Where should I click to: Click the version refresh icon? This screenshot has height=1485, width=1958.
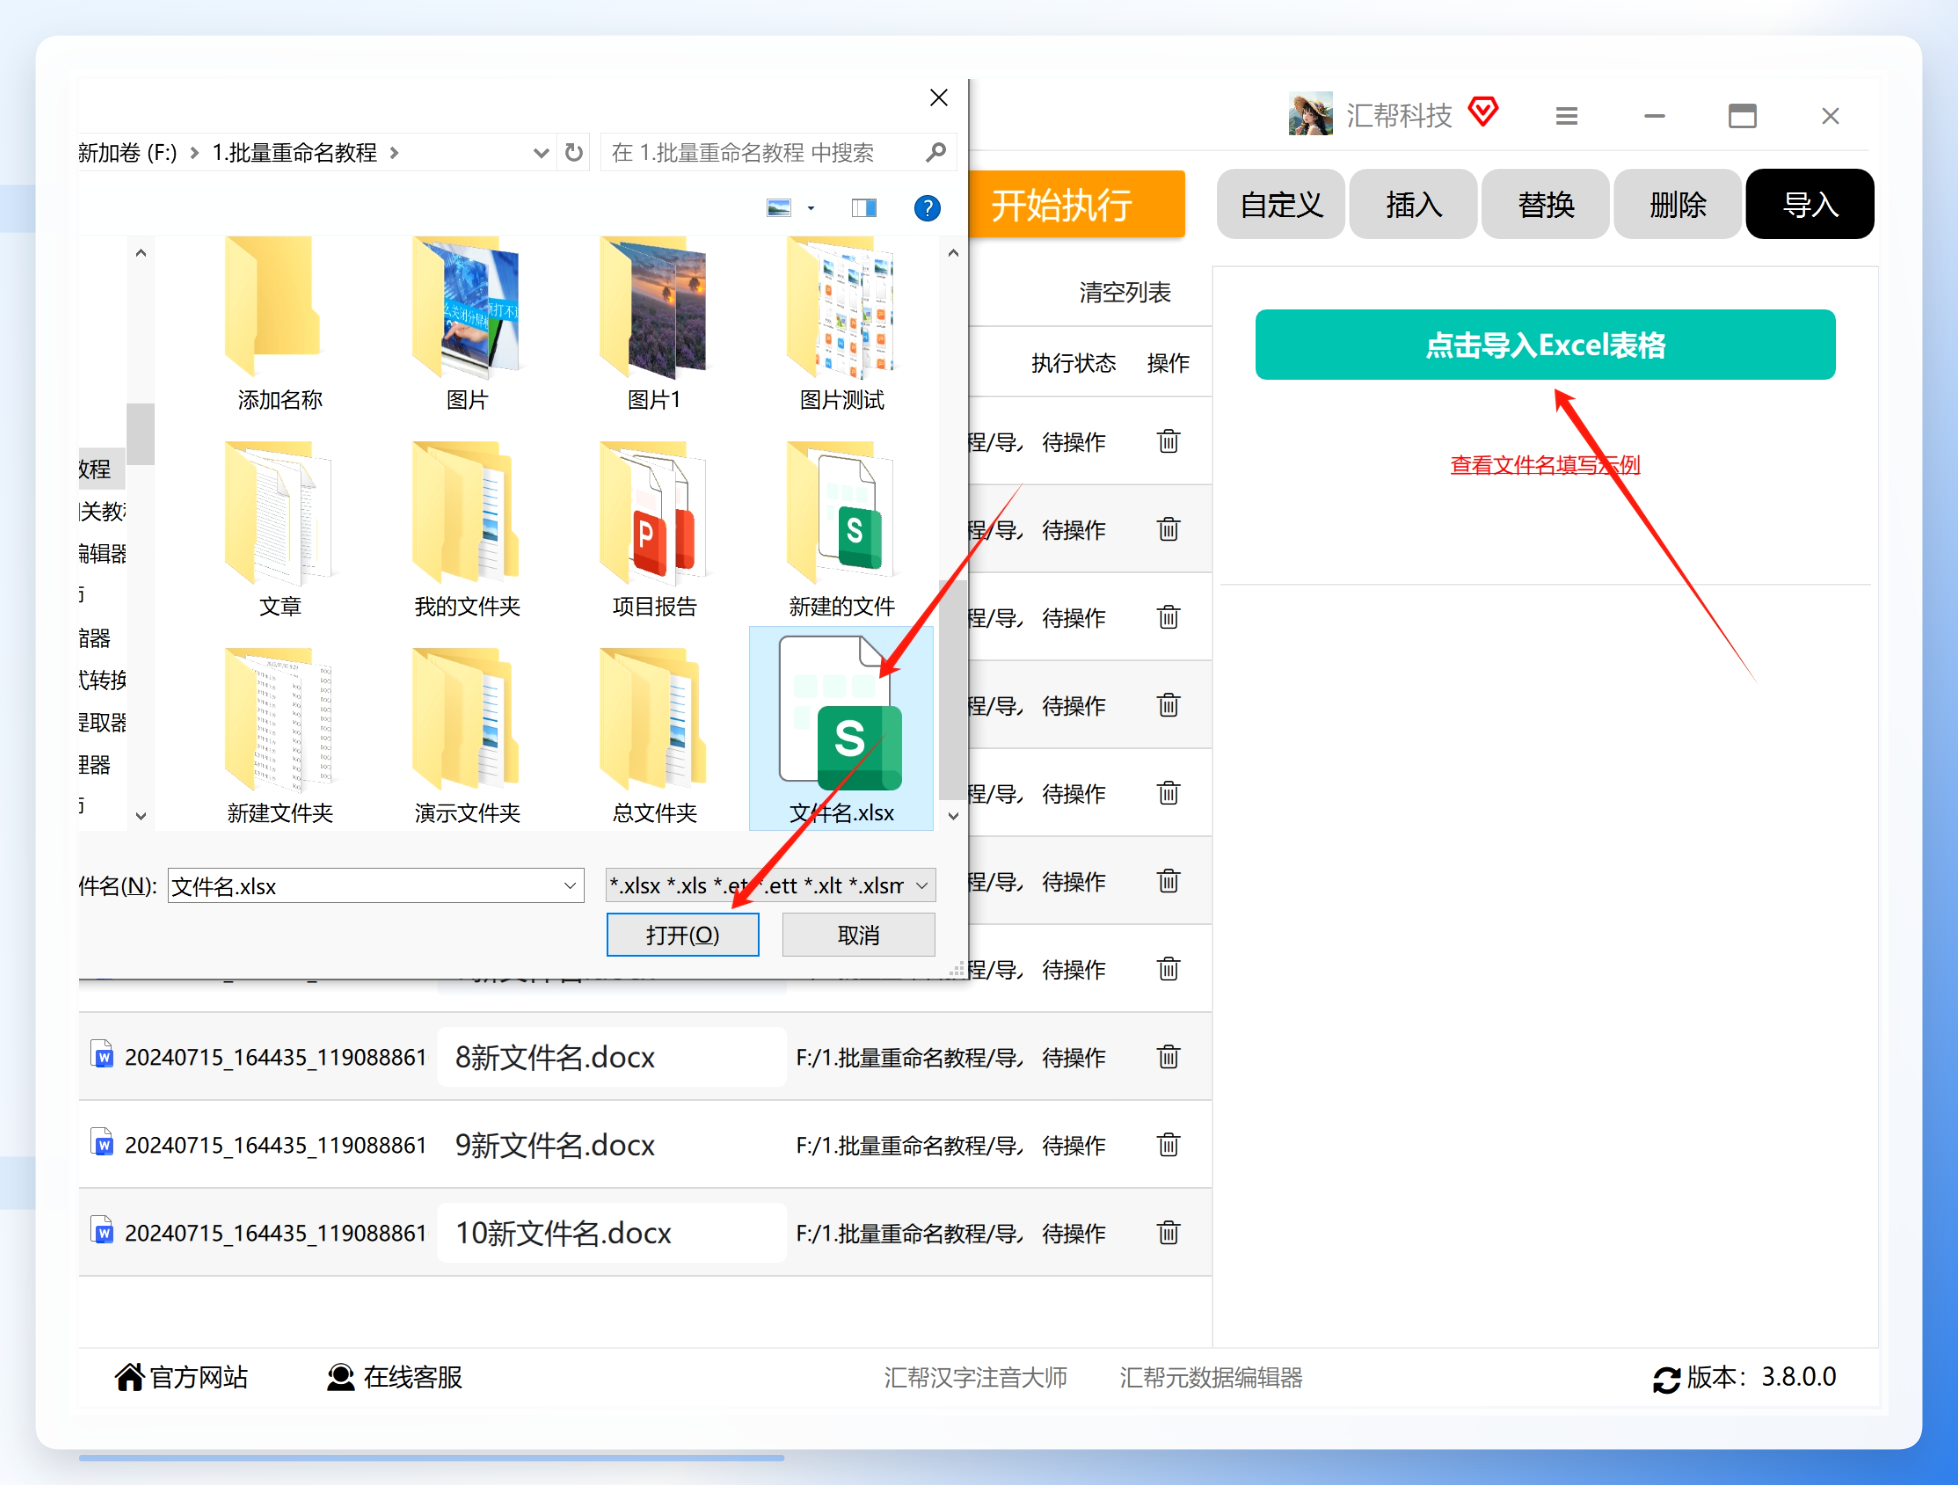(1666, 1379)
